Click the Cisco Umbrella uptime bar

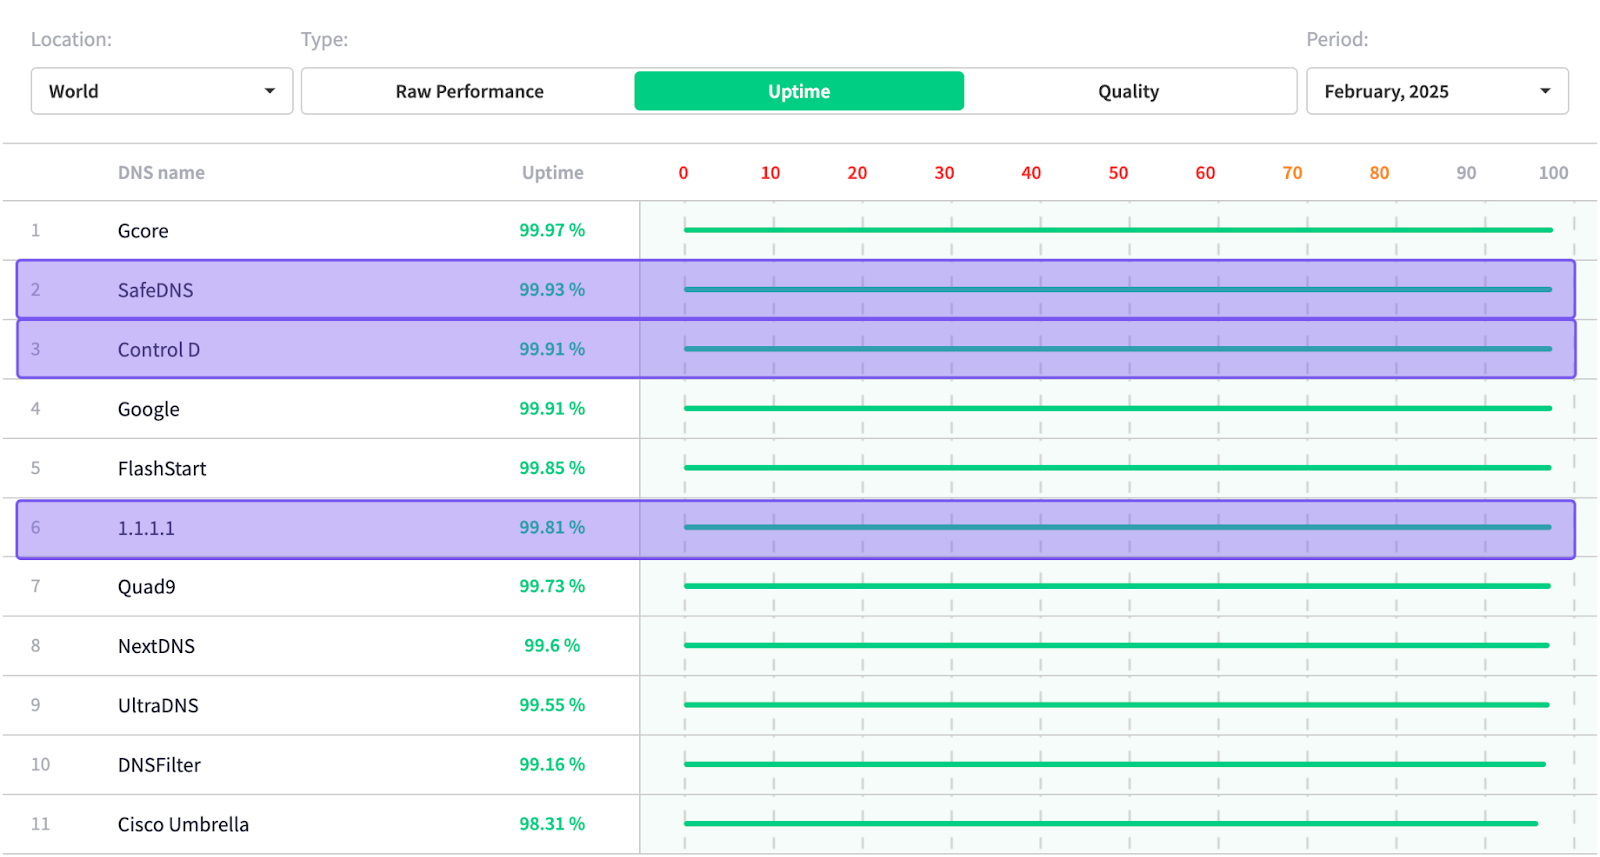1111,823
